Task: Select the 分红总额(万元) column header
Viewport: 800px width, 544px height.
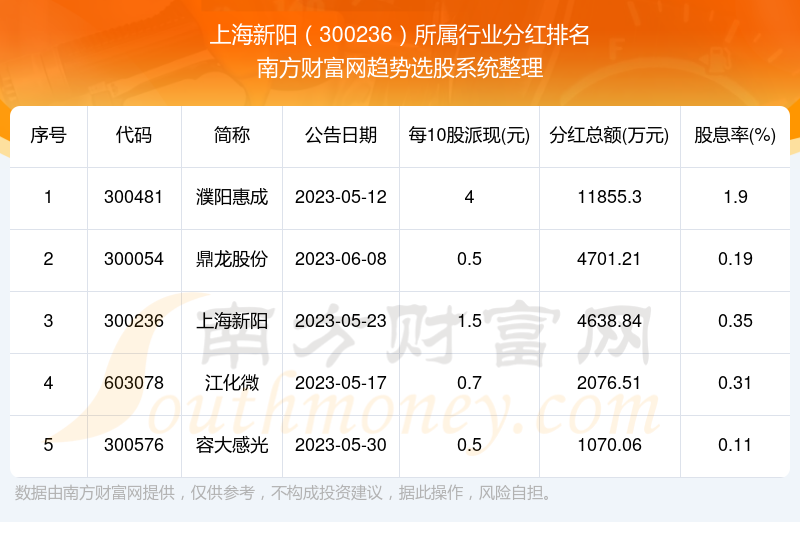Action: point(609,136)
